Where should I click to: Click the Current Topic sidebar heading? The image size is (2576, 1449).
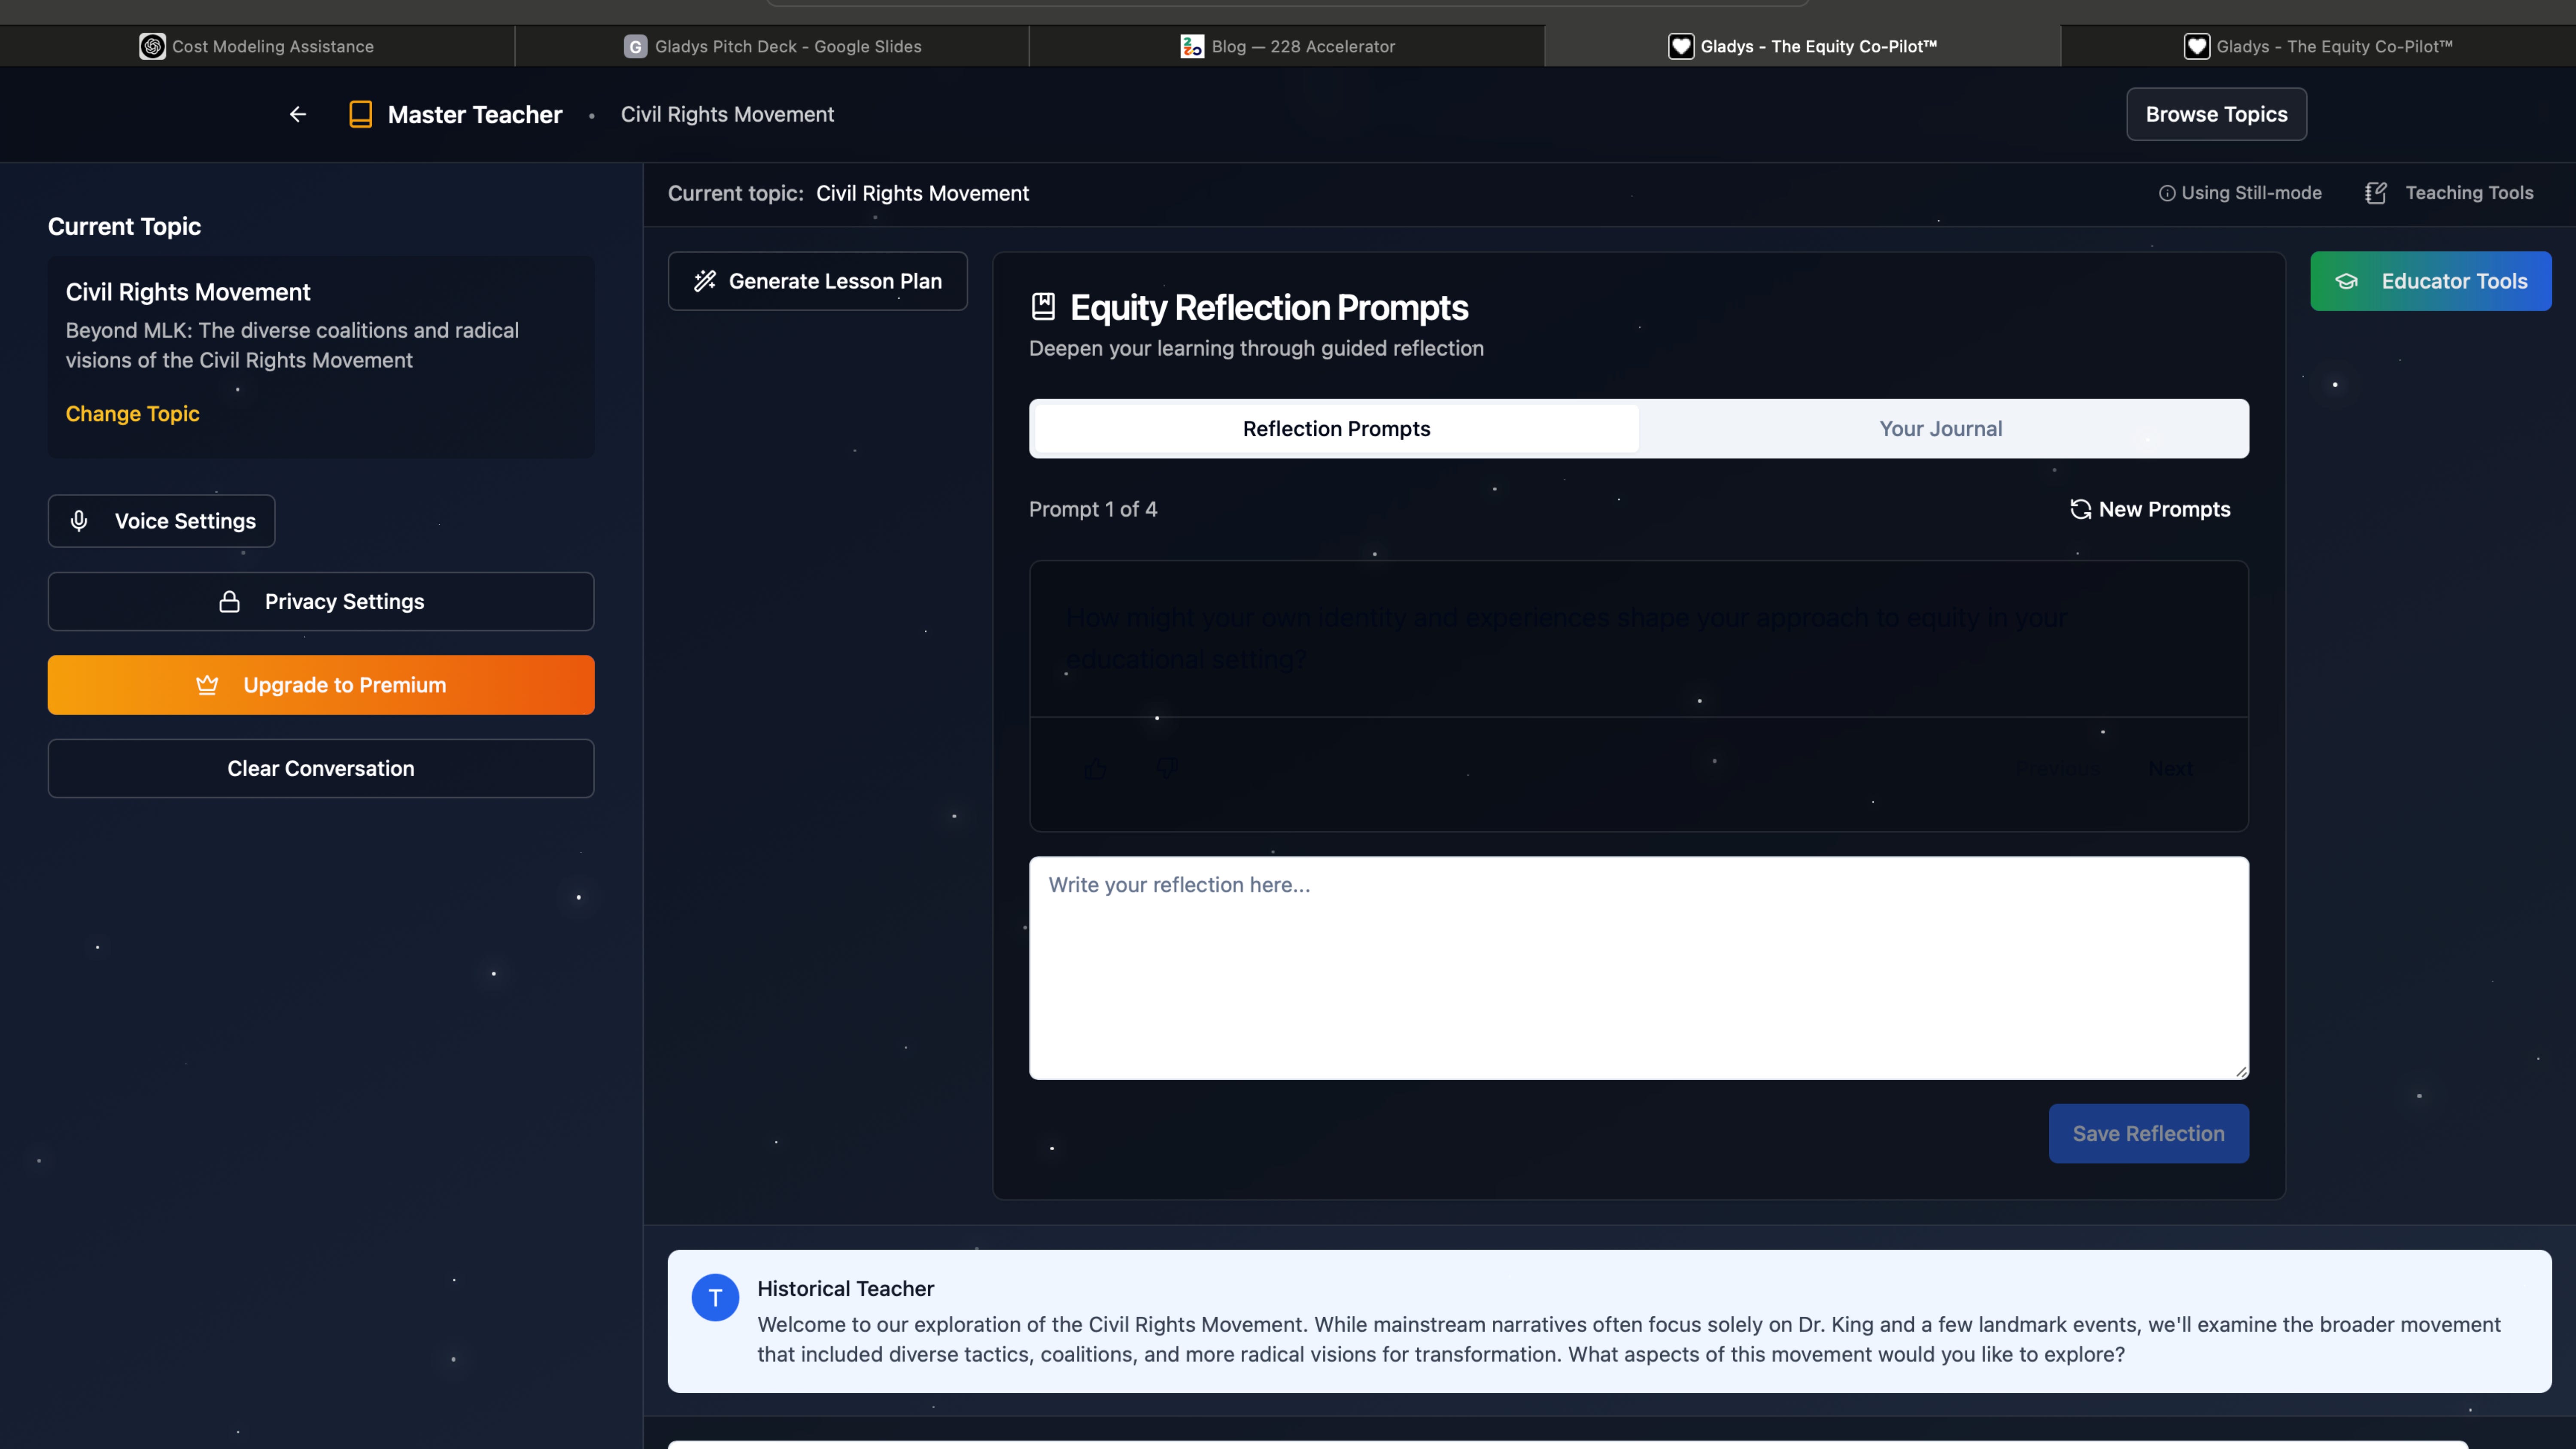tap(124, 227)
